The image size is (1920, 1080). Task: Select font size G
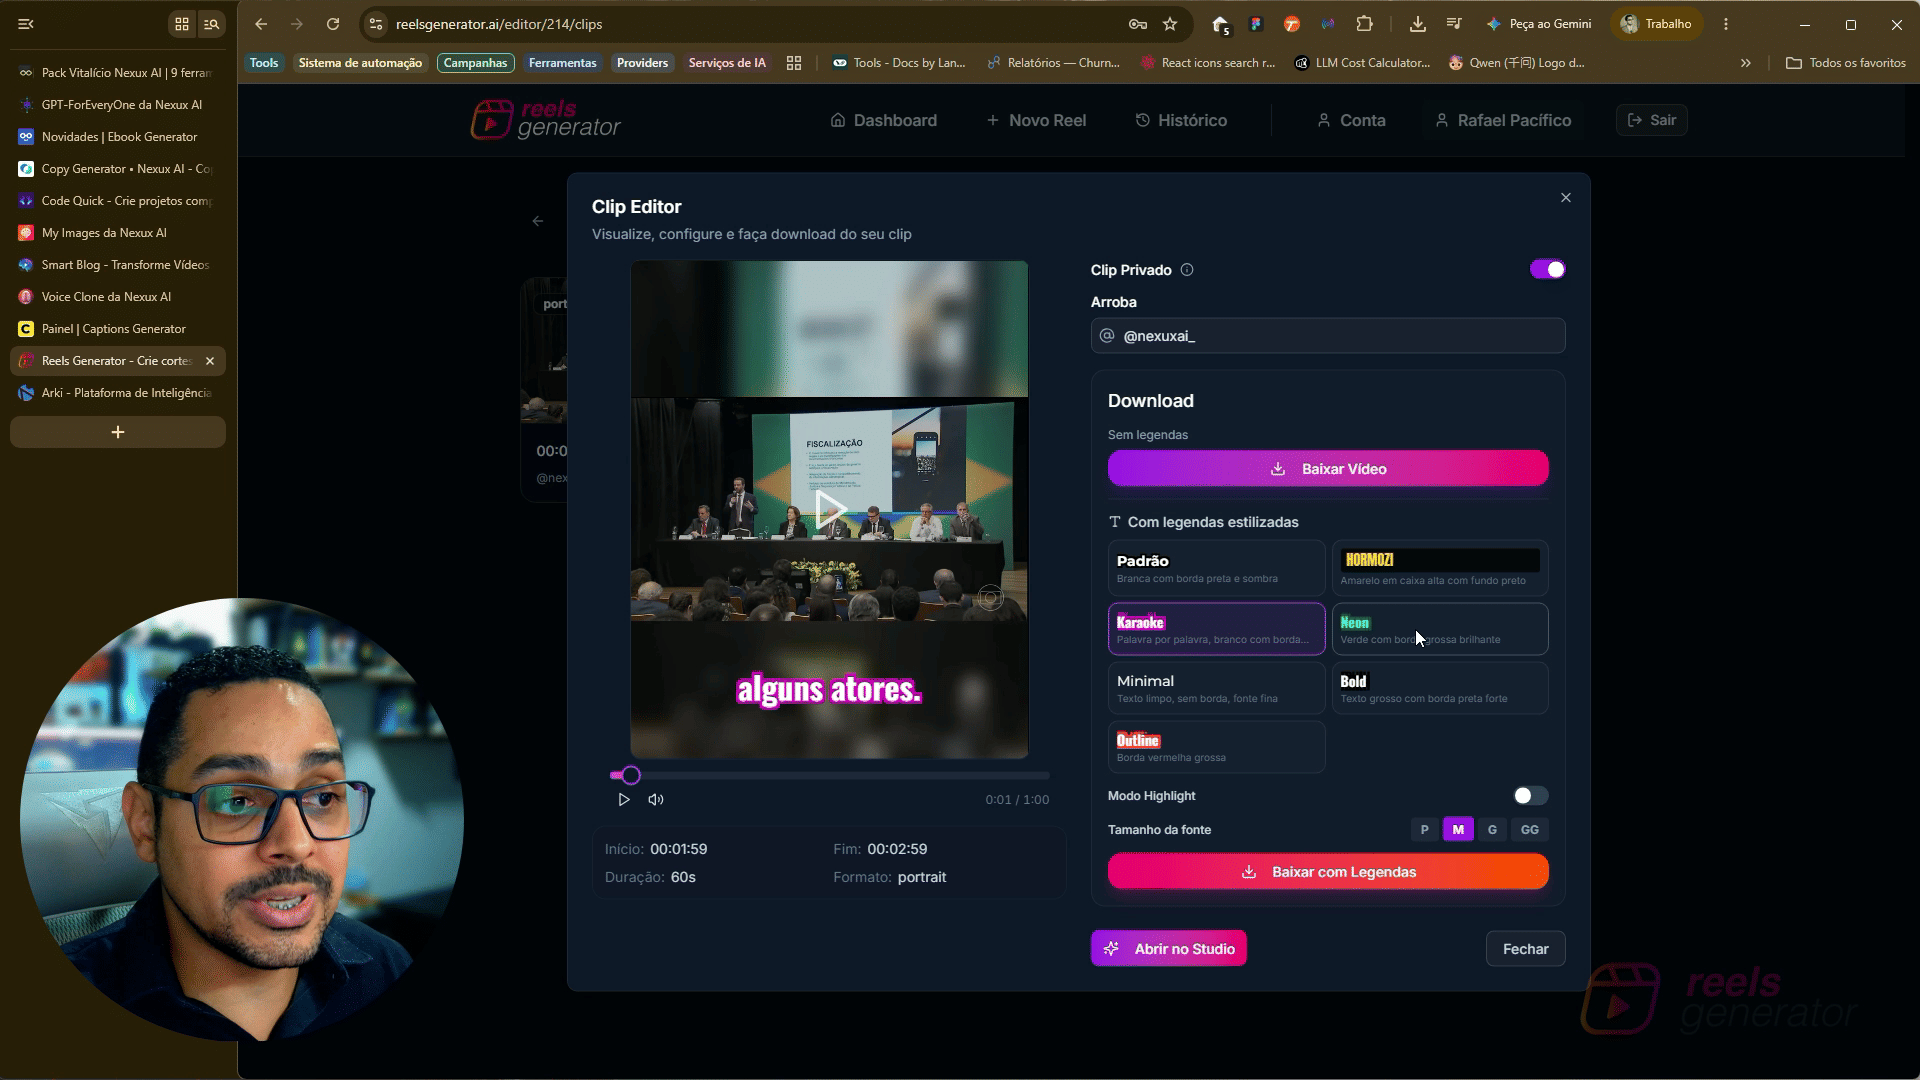tap(1492, 830)
